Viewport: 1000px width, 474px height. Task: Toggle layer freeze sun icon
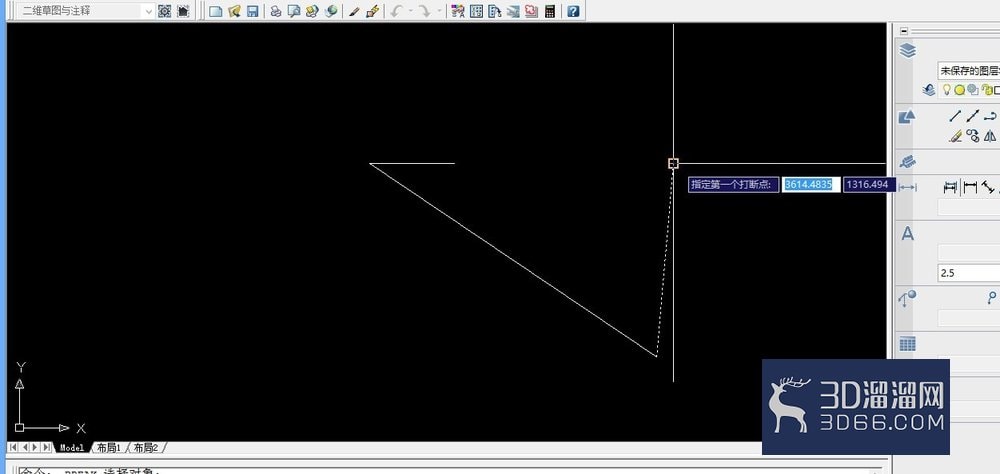(x=959, y=90)
